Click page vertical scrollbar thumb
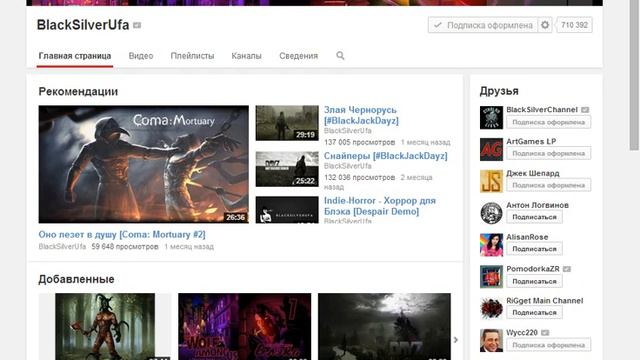Viewport: 640px width, 360px height. [634, 75]
